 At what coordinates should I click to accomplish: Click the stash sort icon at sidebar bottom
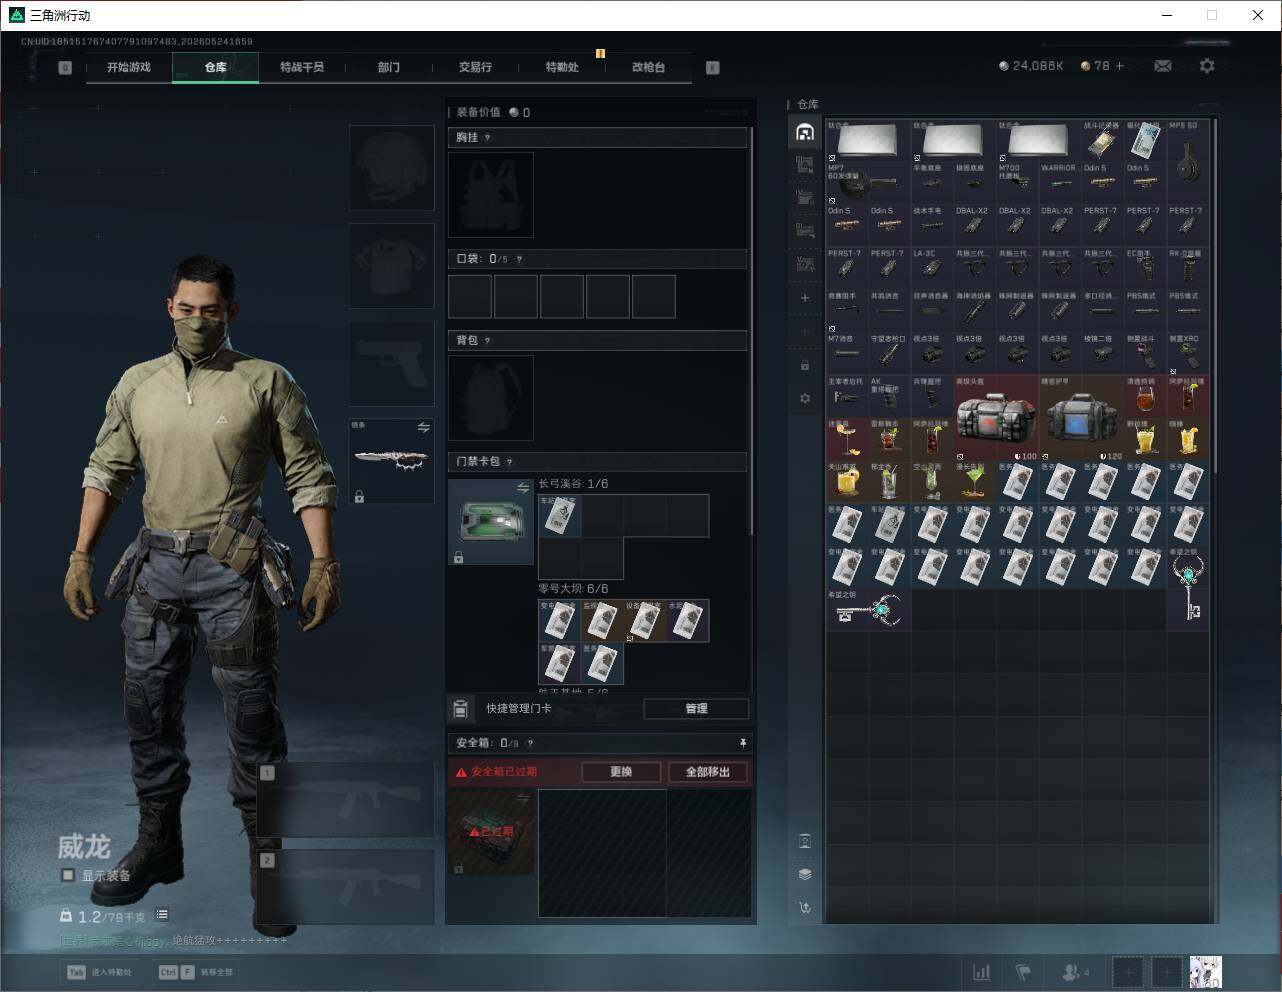805,907
